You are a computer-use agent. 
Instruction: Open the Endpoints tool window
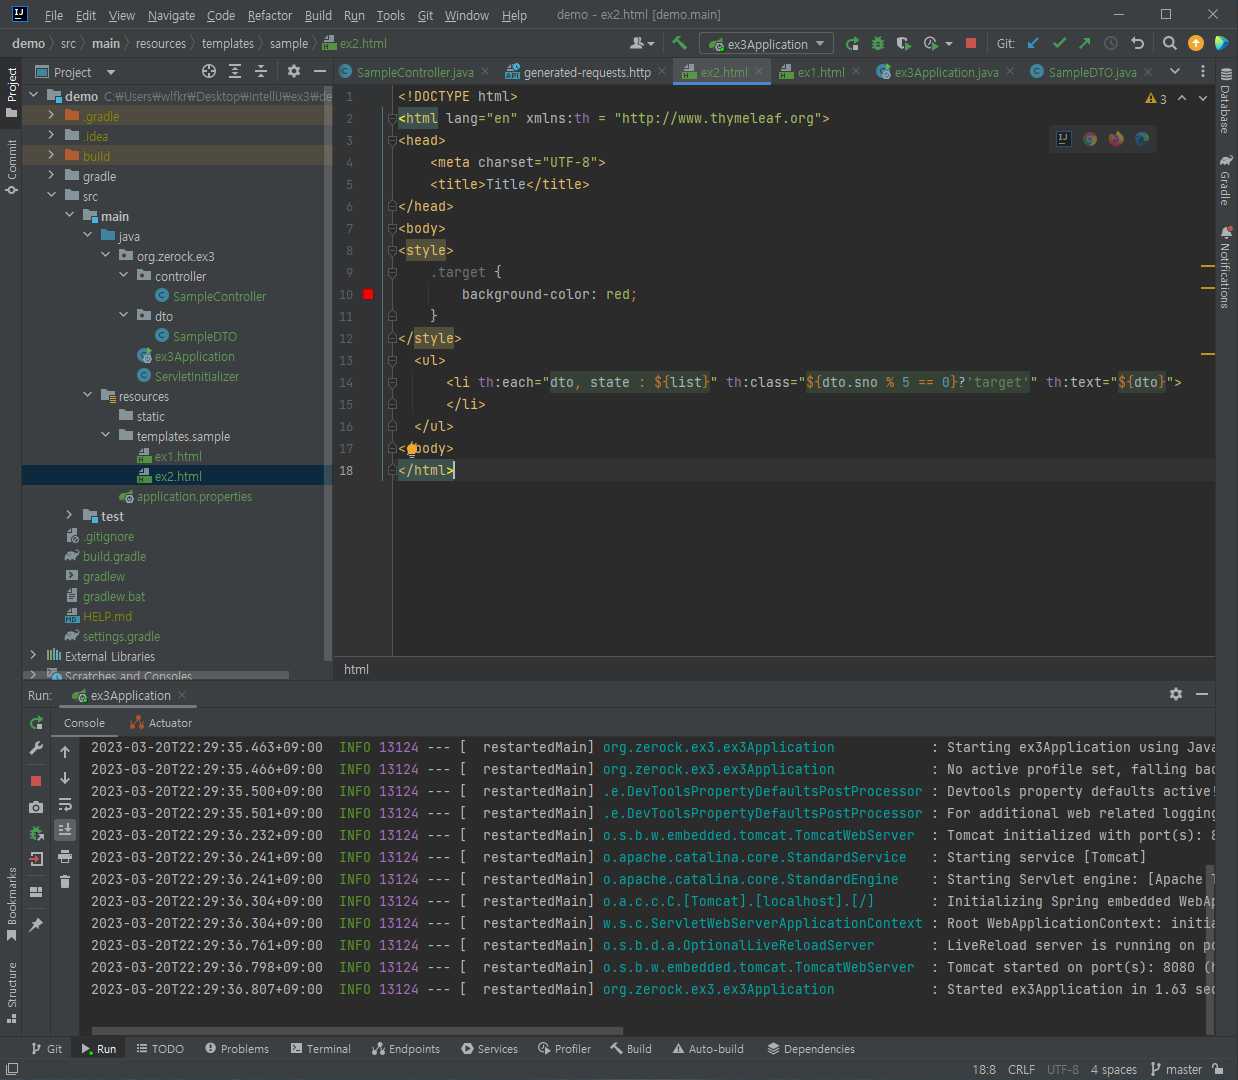point(406,1049)
